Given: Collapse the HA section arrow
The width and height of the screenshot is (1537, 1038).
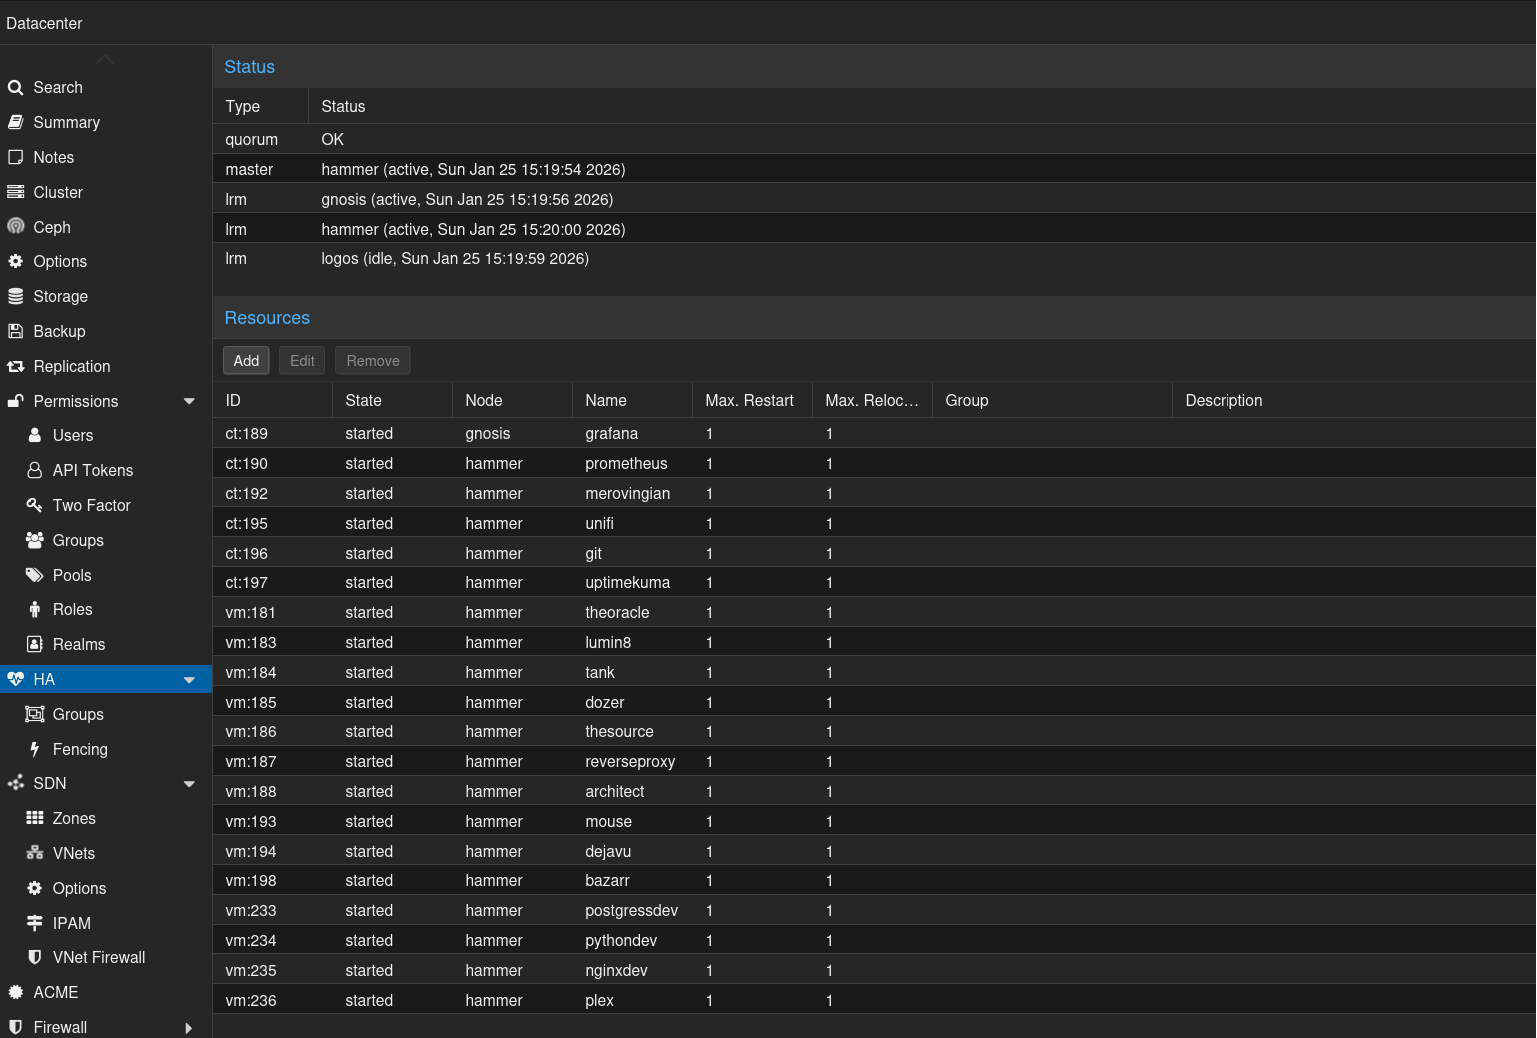Looking at the screenshot, I should tap(189, 680).
